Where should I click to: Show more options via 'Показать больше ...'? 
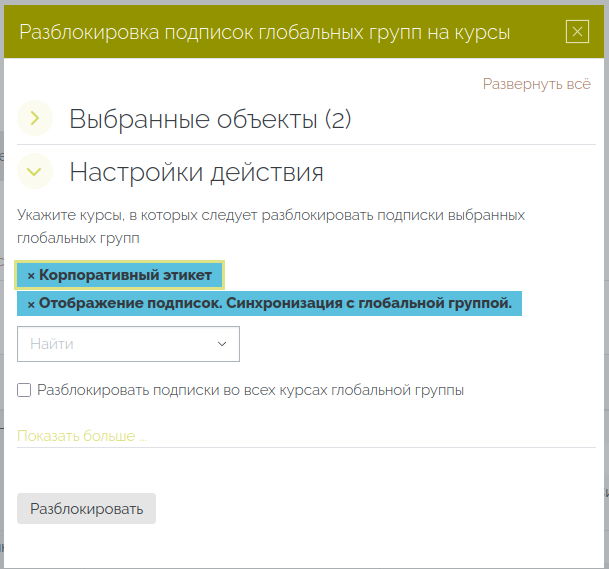point(81,436)
